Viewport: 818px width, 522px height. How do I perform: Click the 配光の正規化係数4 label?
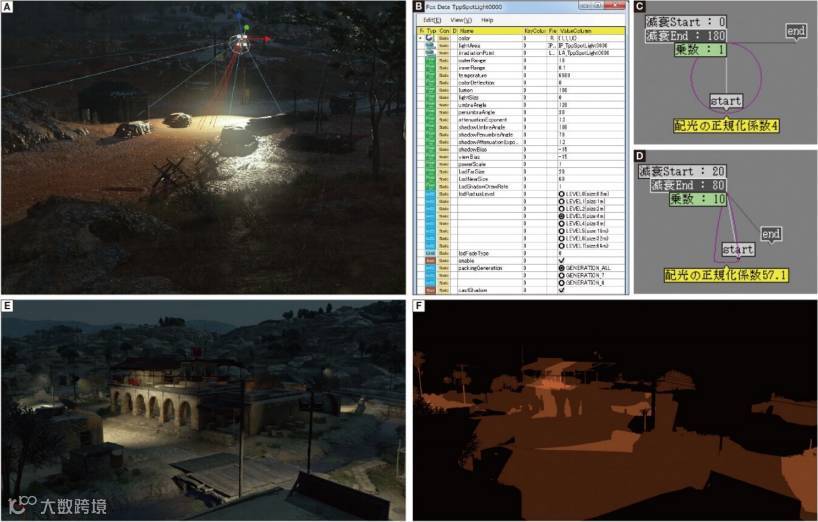[726, 126]
